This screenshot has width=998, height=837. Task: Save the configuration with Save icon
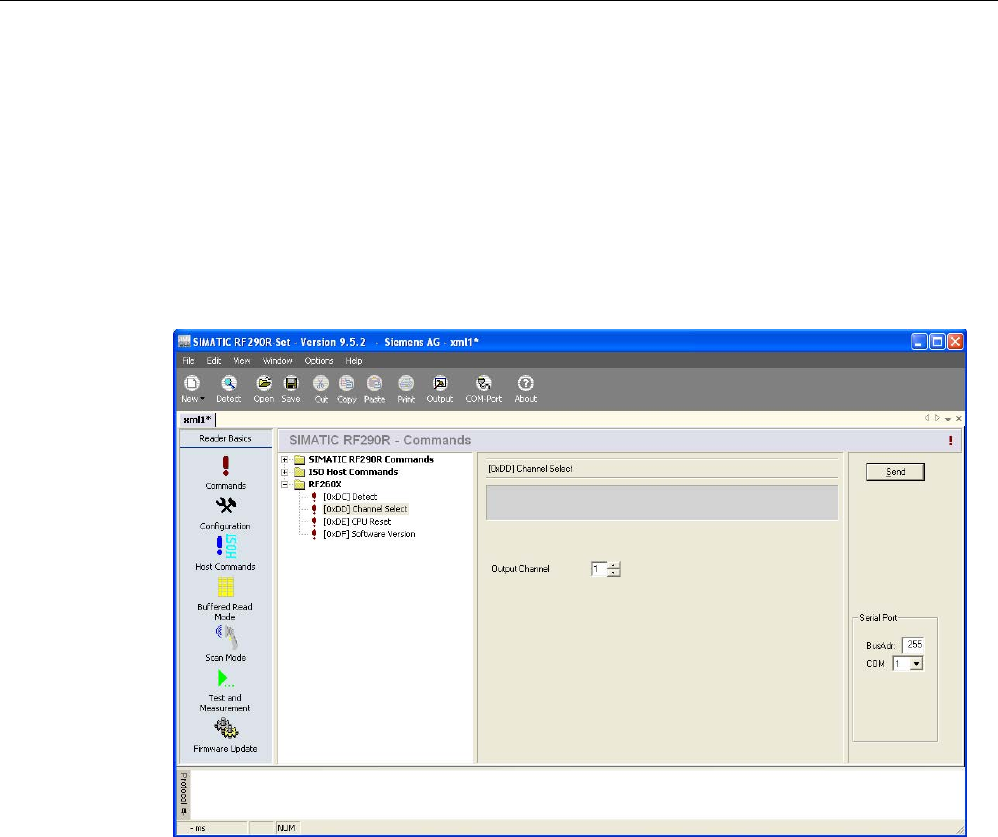[x=291, y=383]
